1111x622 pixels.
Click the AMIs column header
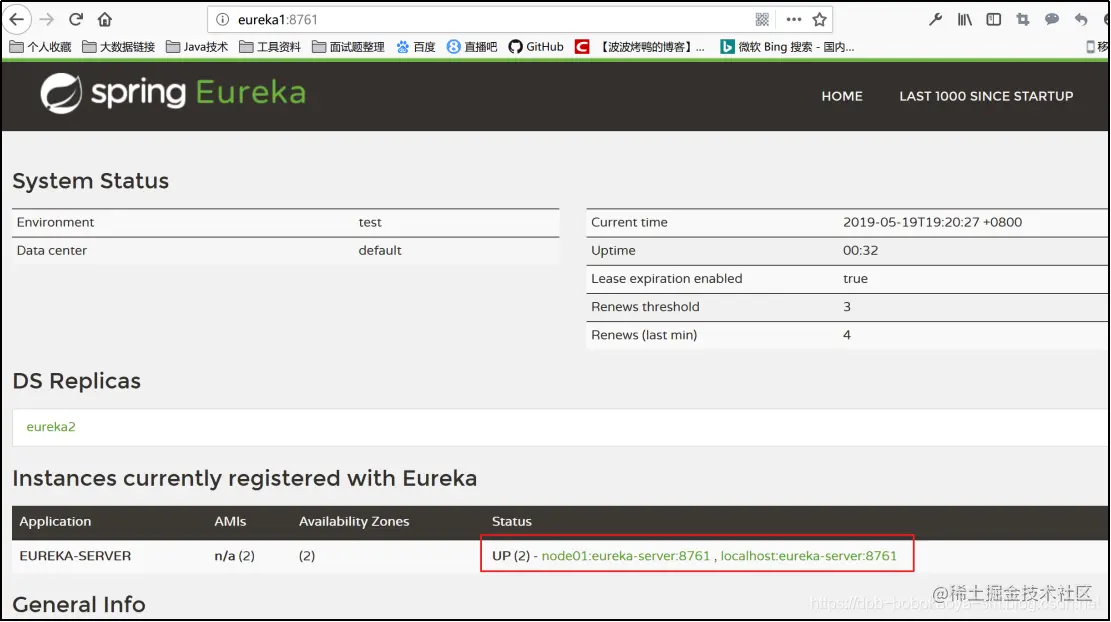[230, 521]
